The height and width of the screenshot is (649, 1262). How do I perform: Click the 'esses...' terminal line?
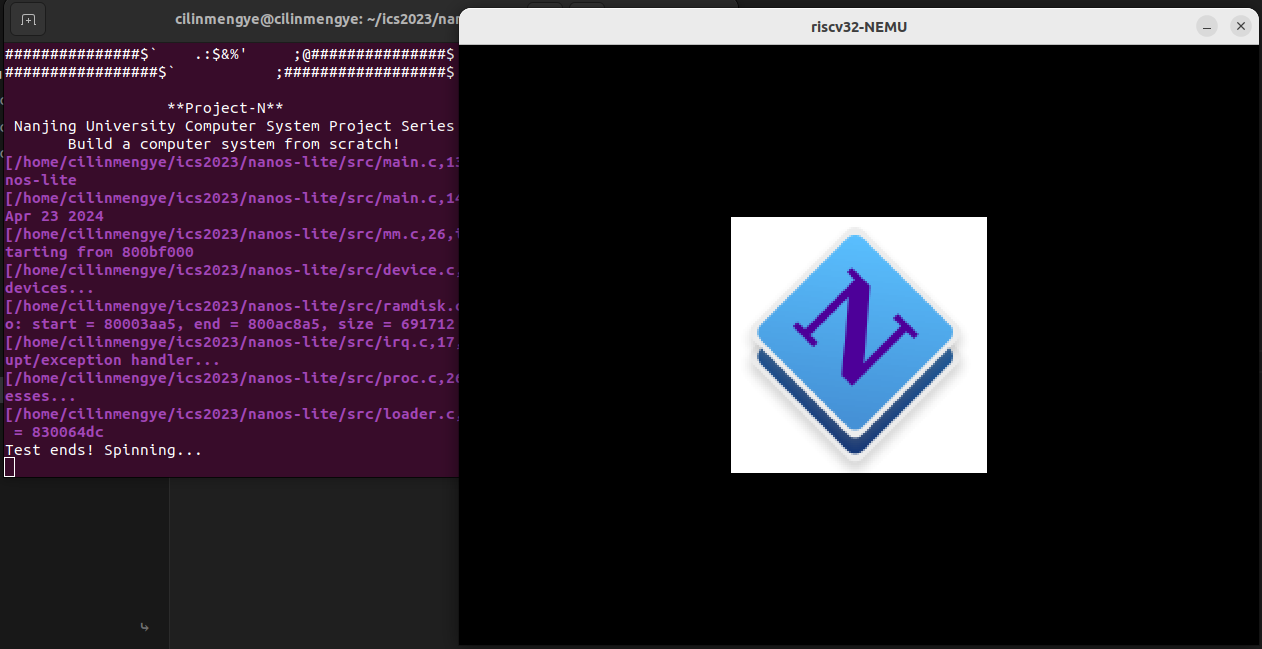click(40, 396)
